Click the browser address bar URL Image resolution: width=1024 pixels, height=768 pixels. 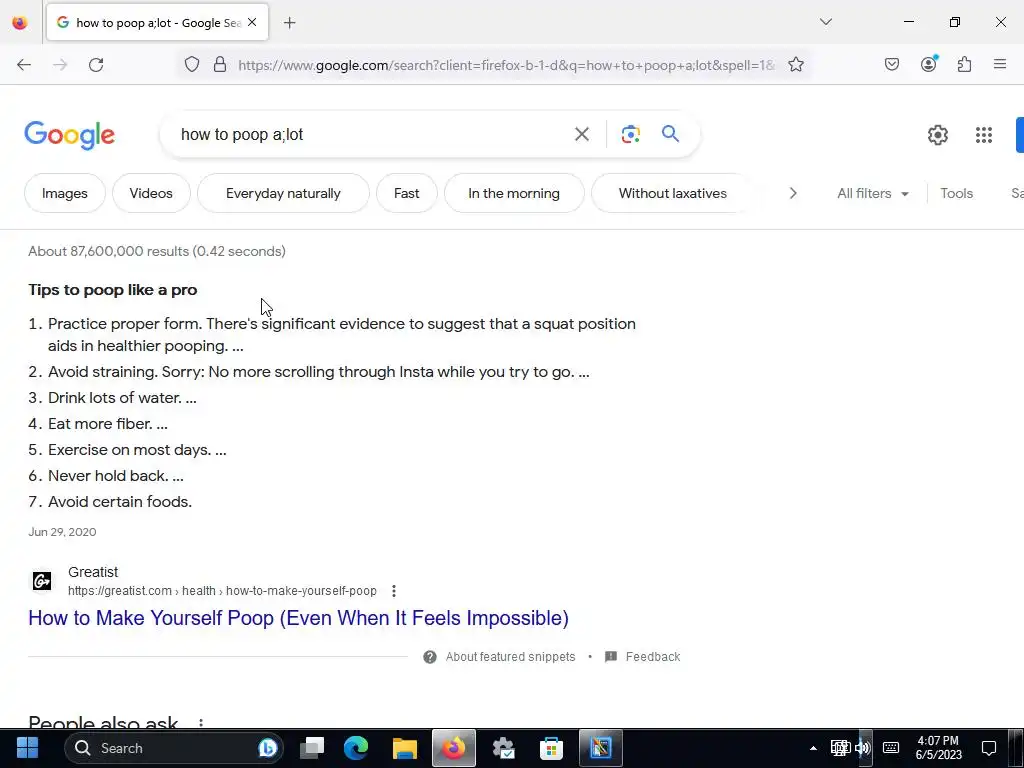[506, 65]
